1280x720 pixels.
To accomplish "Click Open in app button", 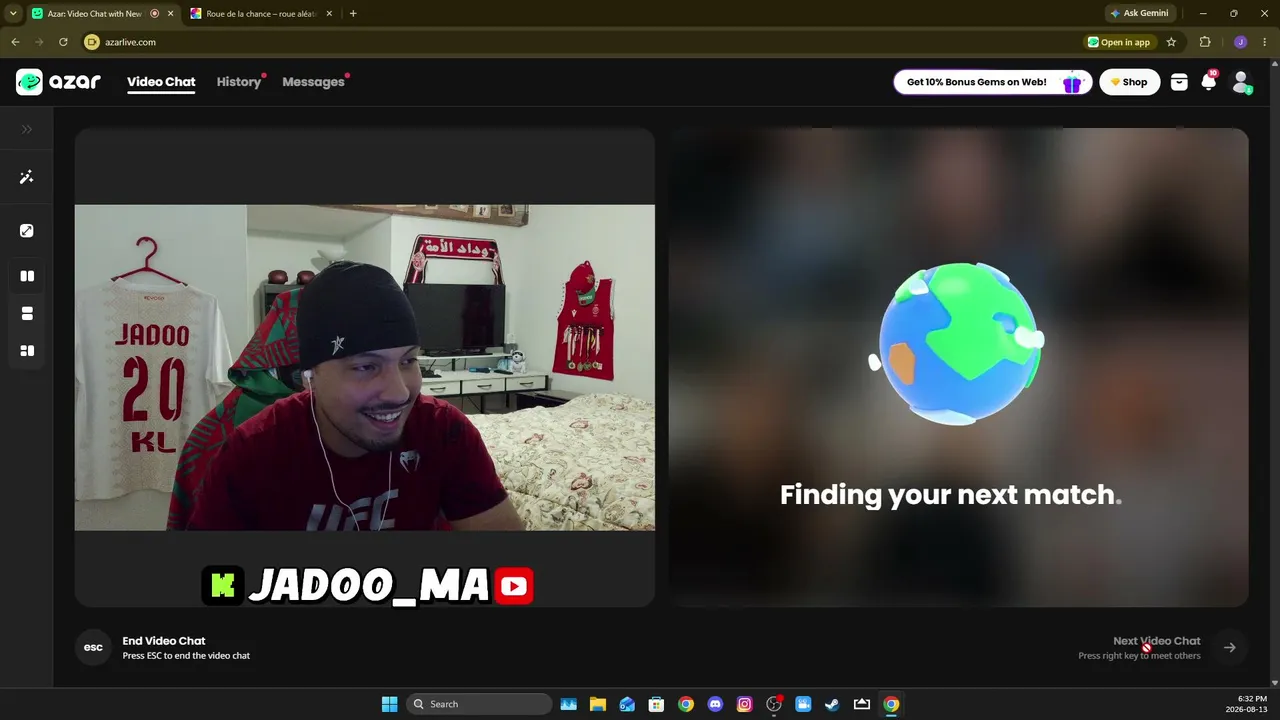I will pyautogui.click(x=1119, y=42).
